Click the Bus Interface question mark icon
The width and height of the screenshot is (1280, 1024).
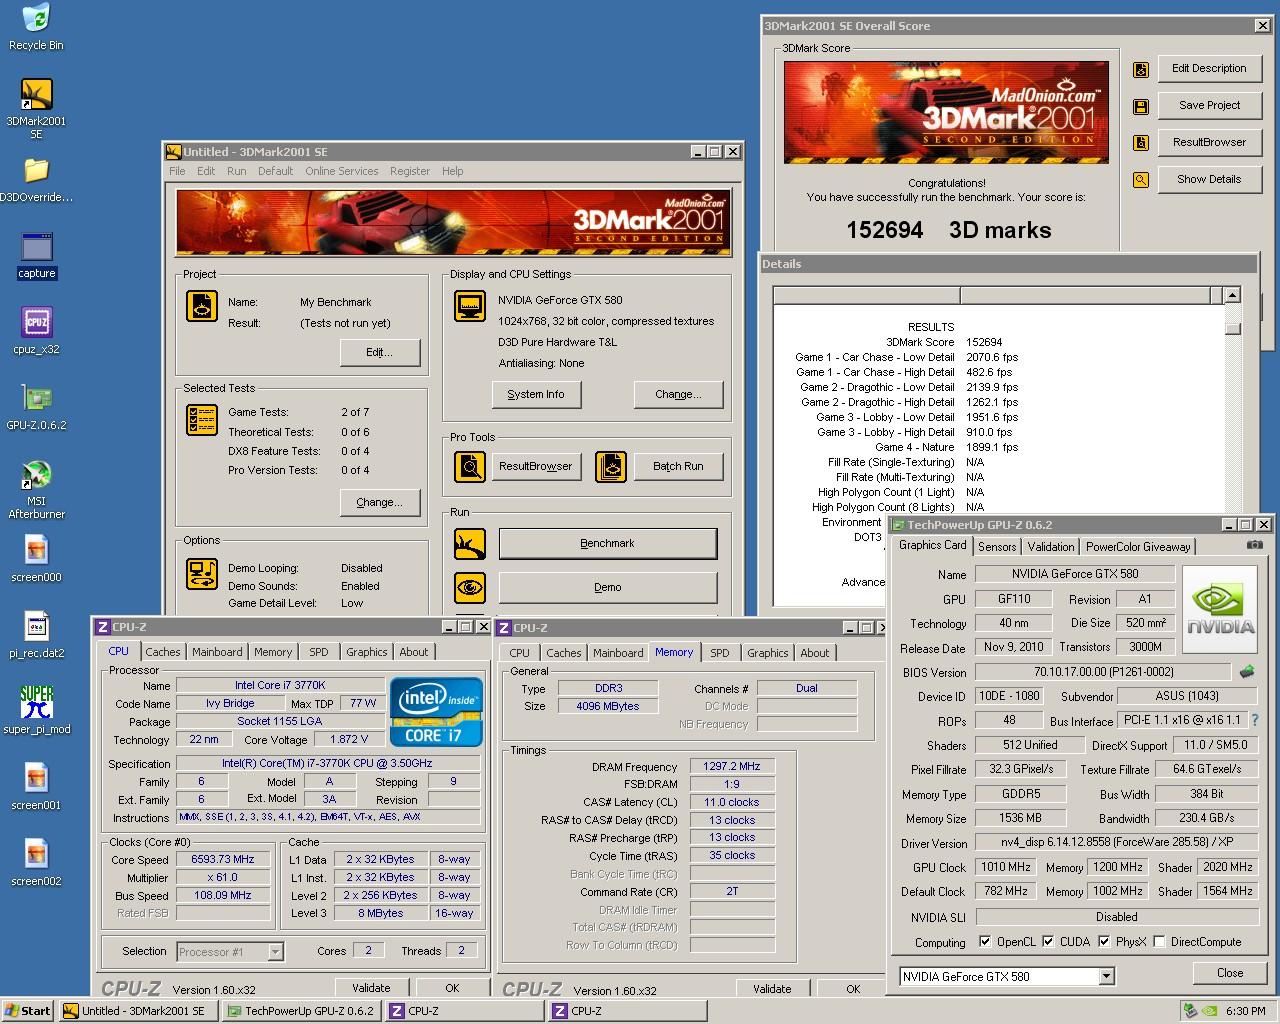tap(1255, 720)
